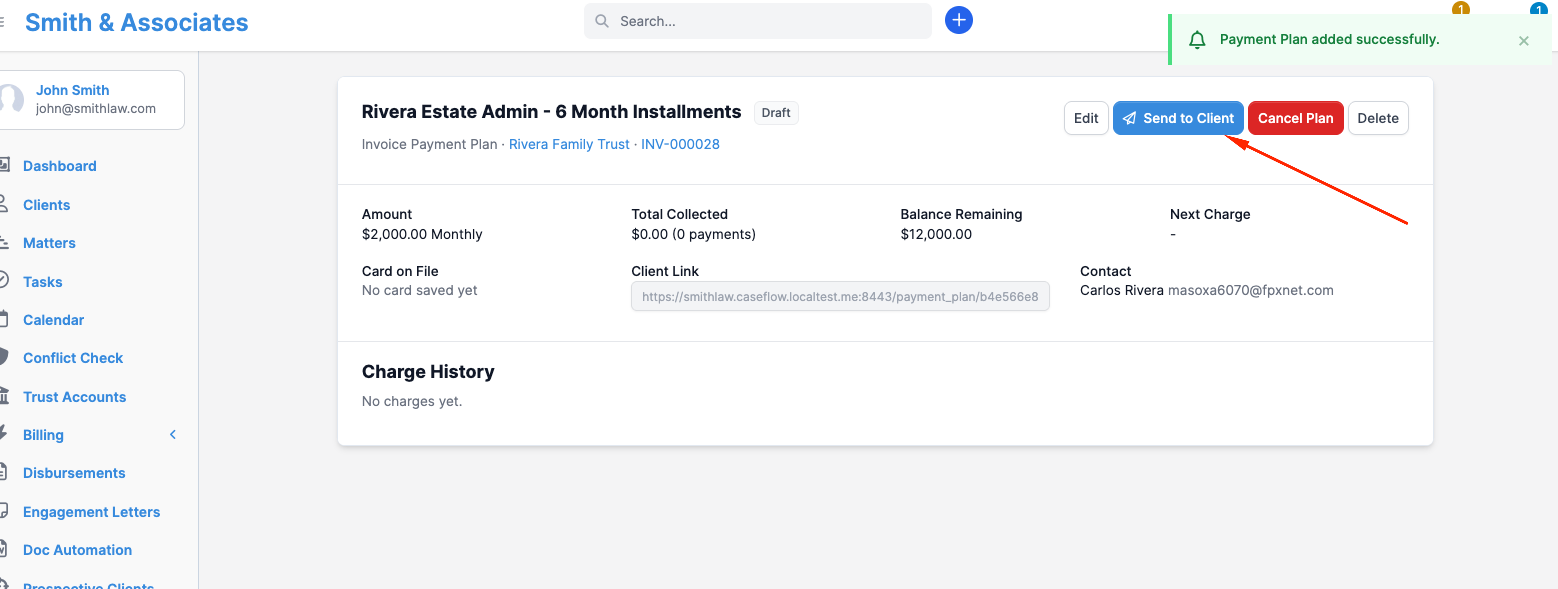Click the Client Link URL field
Image resolution: width=1558 pixels, height=589 pixels.
[x=840, y=296]
